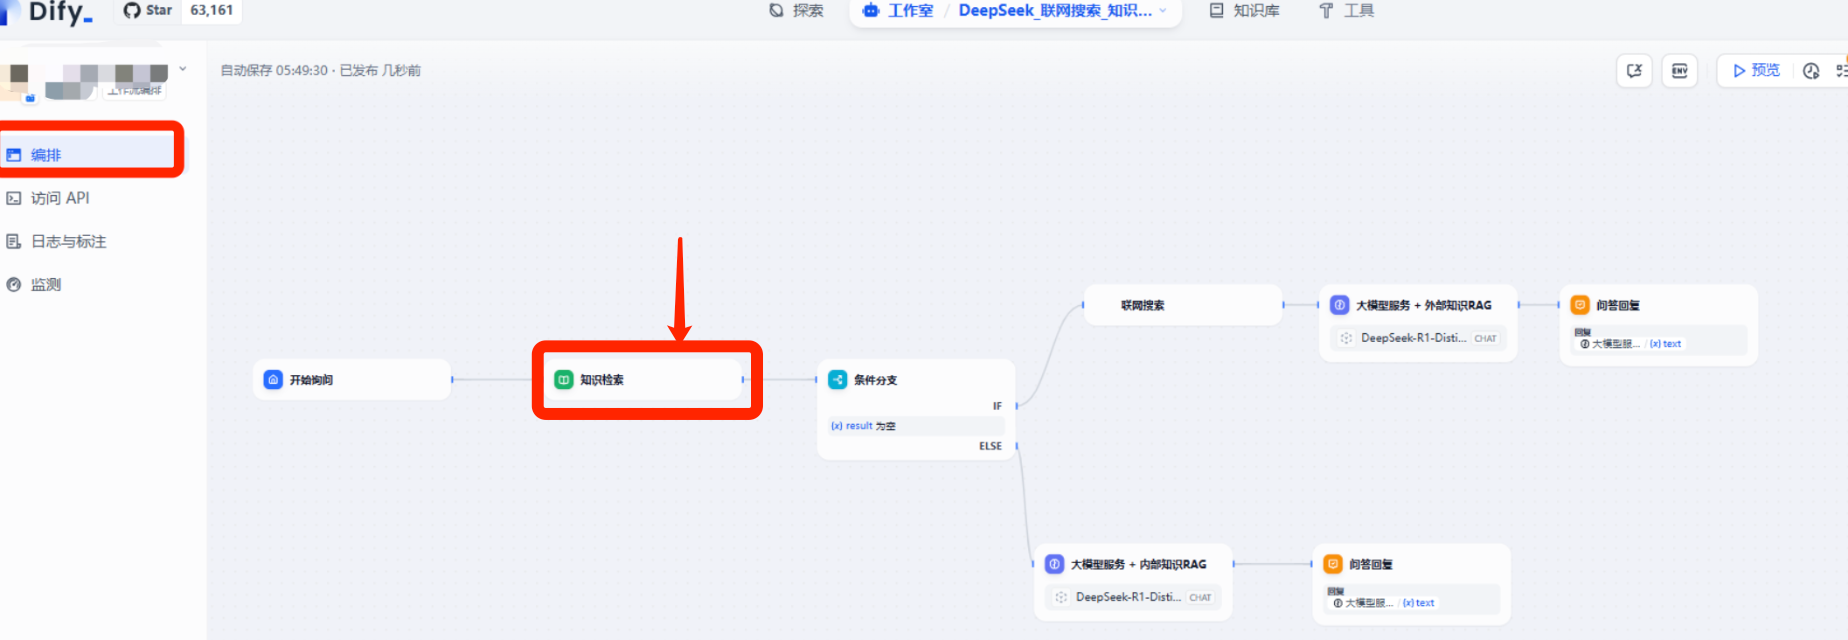Click the Dify logo

coord(48,11)
